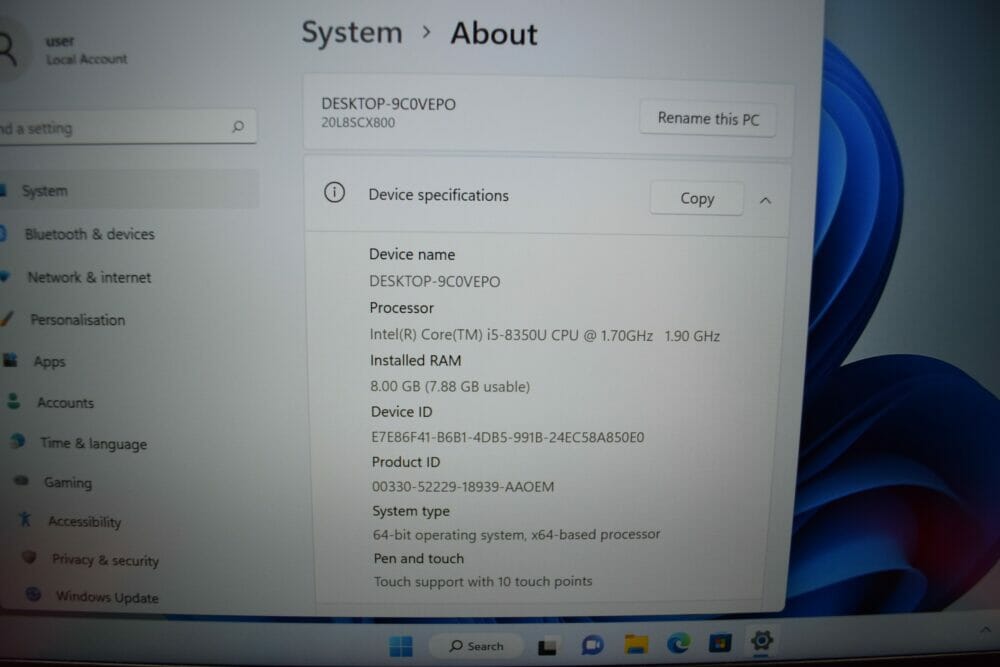Viewport: 1000px width, 667px height.
Task: Launch Microsoft Edge from the taskbar
Action: (678, 643)
